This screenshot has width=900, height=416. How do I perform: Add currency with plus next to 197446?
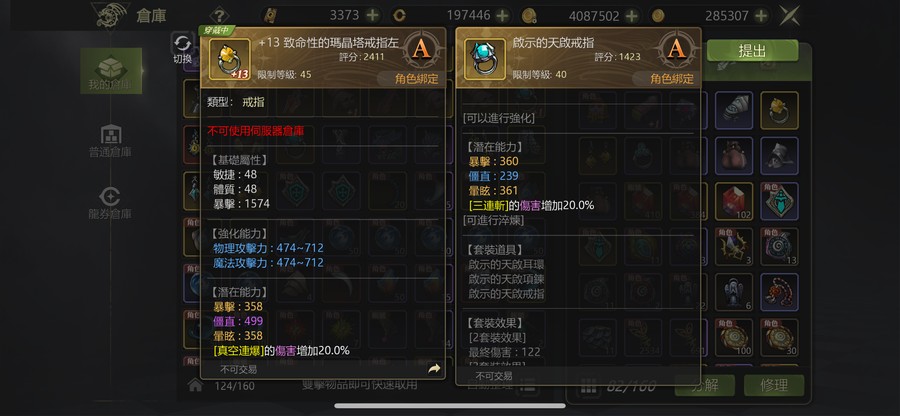point(502,15)
